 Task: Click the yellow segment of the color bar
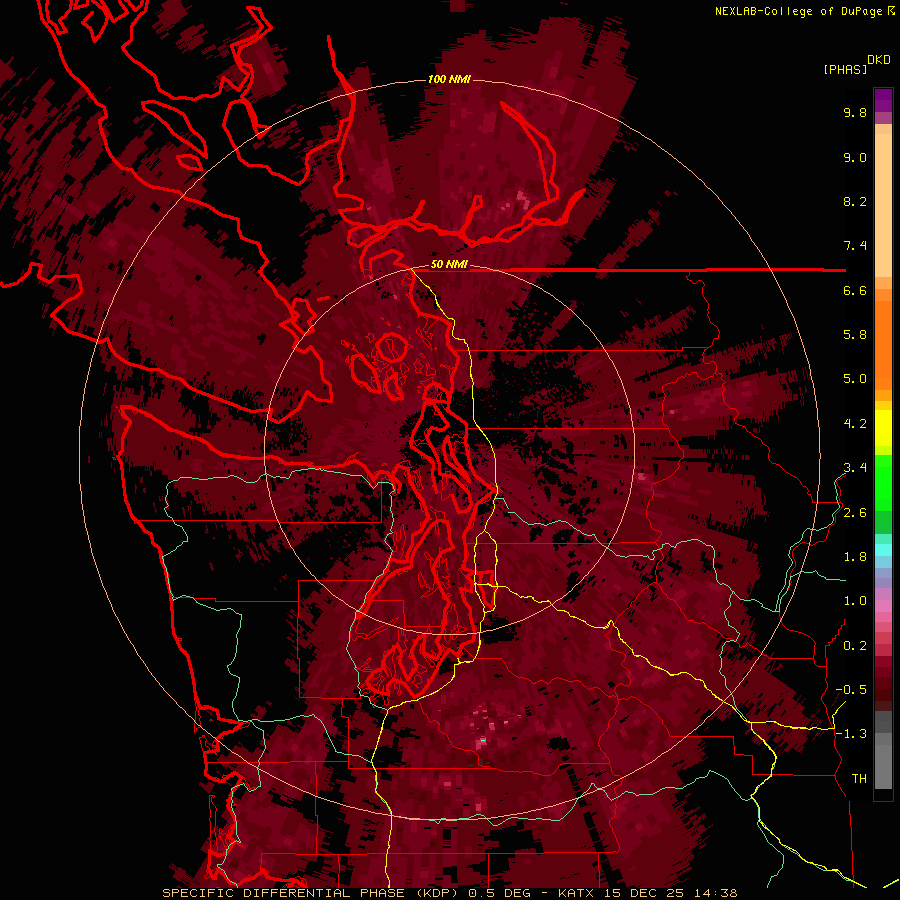883,428
